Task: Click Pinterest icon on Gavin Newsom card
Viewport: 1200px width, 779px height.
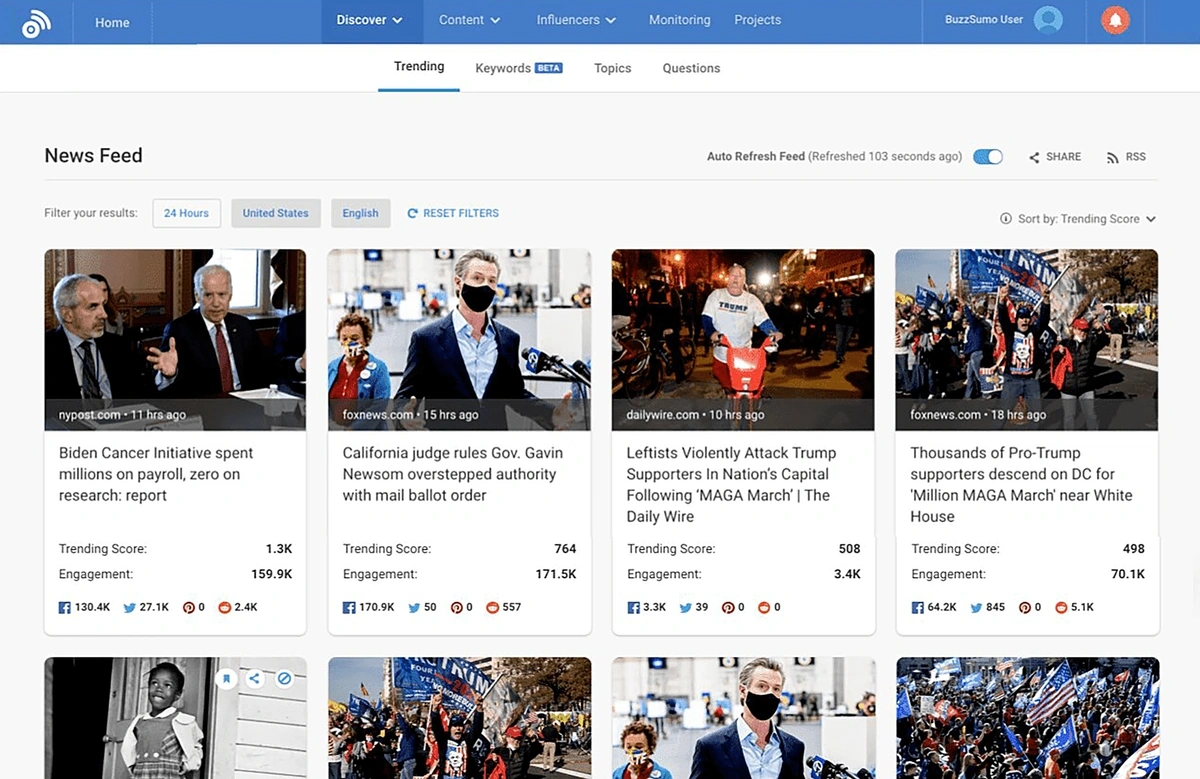Action: click(456, 607)
